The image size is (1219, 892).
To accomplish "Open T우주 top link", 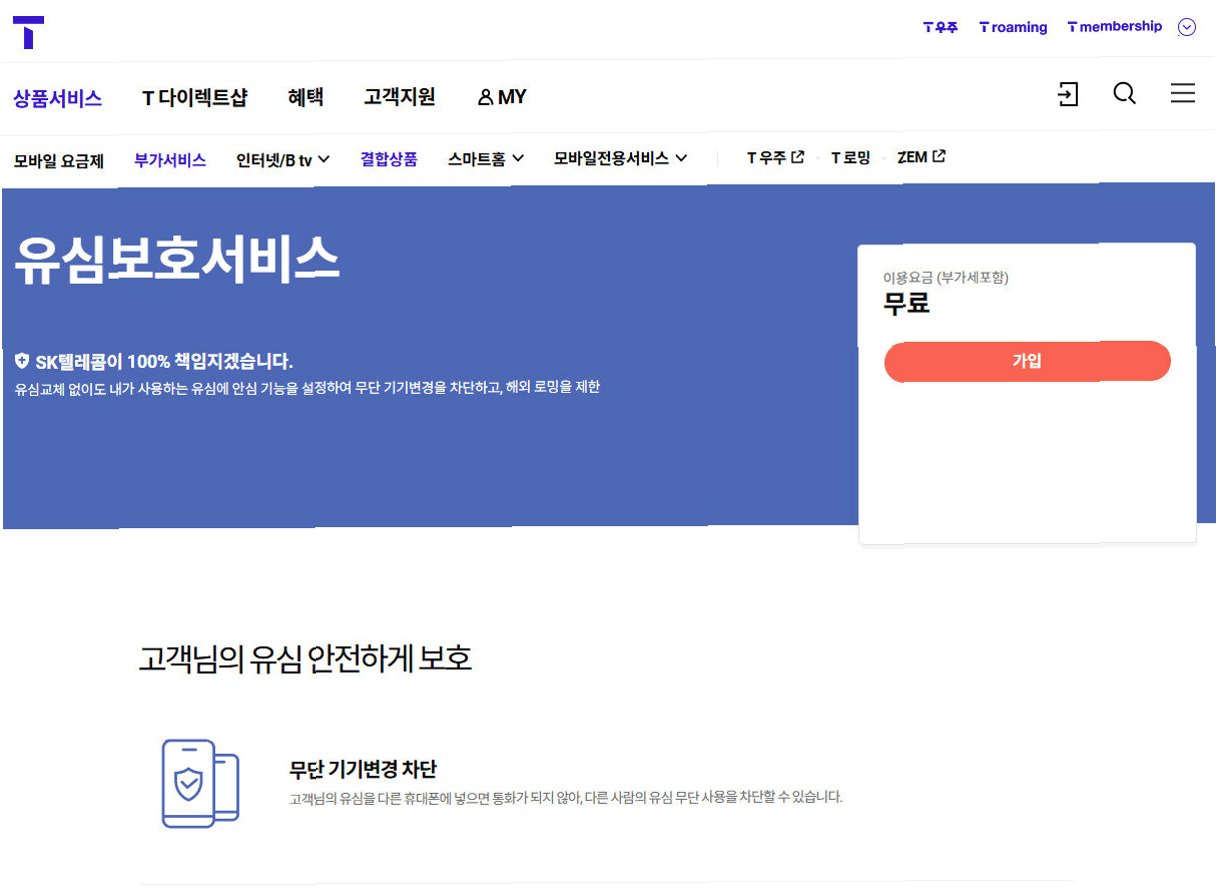I will 940,27.
